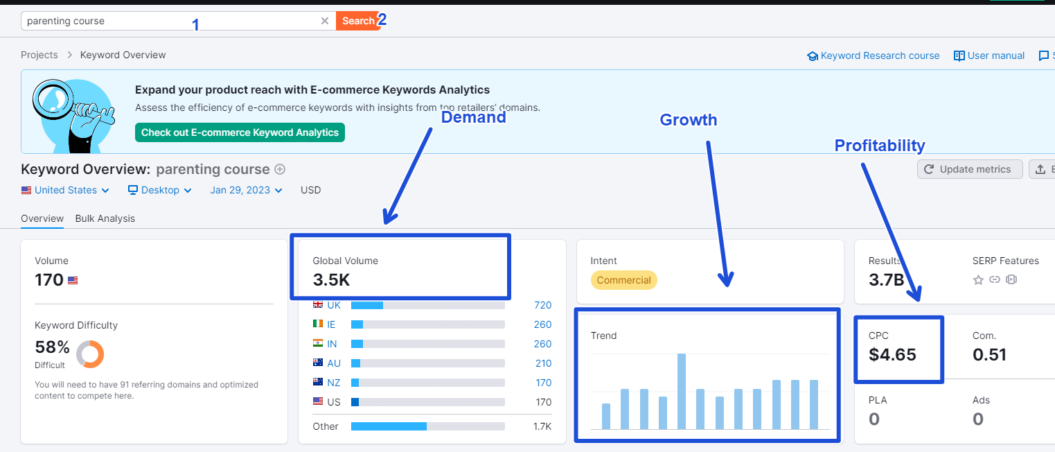Click the IN country link in Global Volume
This screenshot has width=1055, height=452.
tap(332, 344)
